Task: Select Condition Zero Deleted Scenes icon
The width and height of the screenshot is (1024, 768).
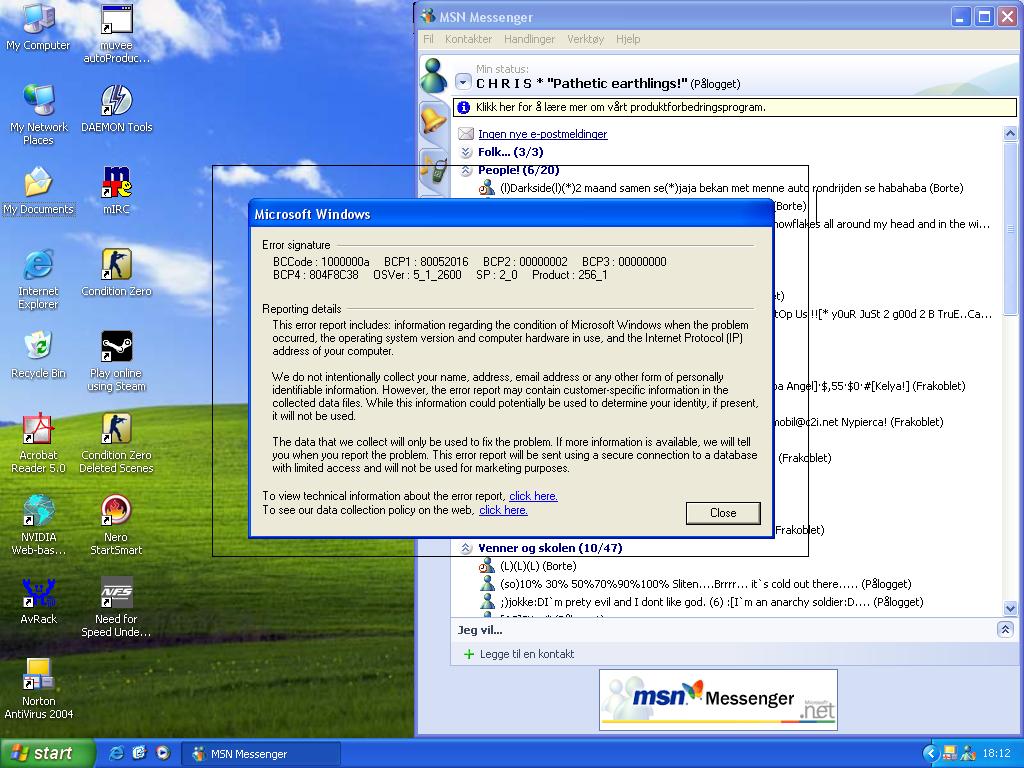Action: click(116, 443)
